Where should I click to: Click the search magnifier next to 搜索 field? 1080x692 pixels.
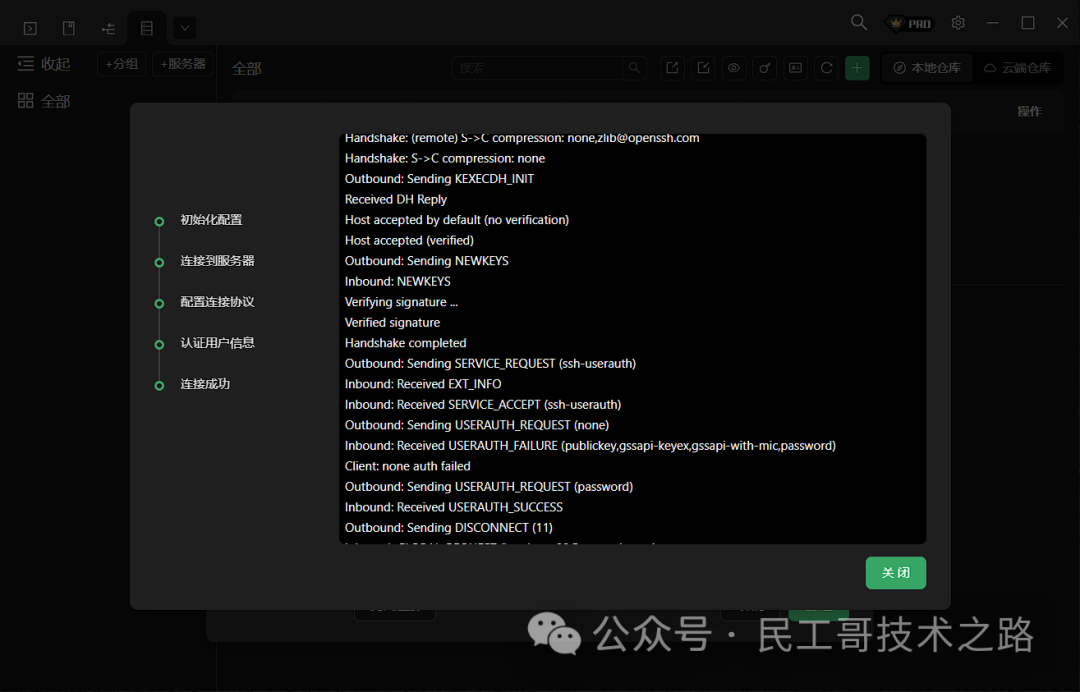[634, 67]
